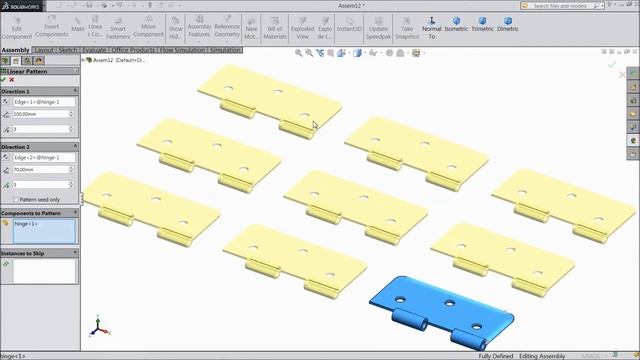Adjust Direction 2 instance count spinner

71,184
